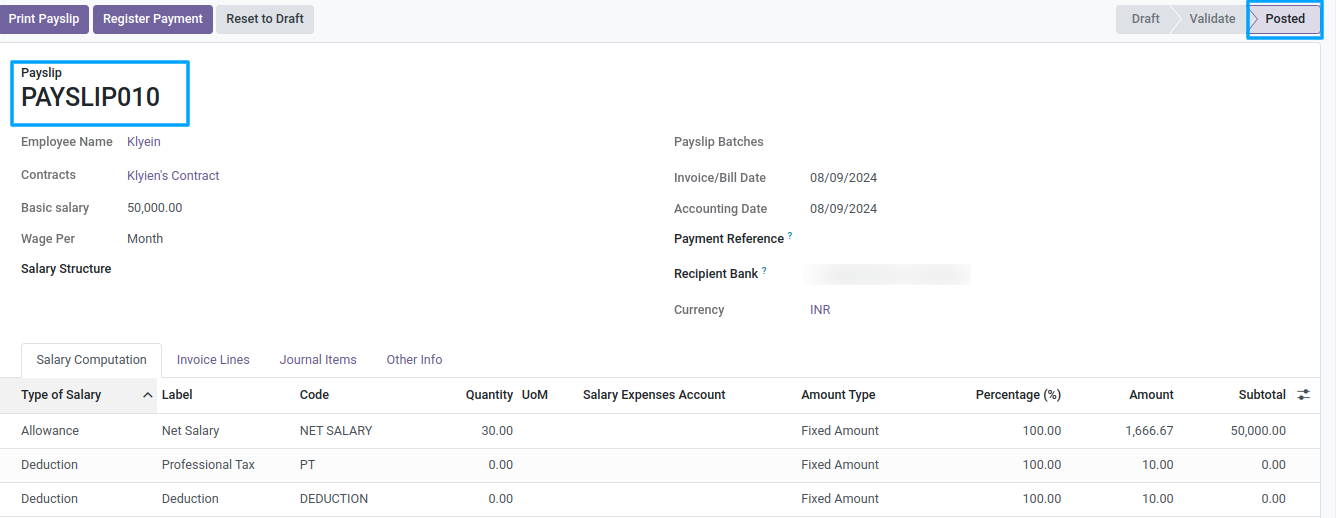Click the Invoice/Bill Date value 08/09/2024
Screen dimensions: 1336x518
(x=843, y=178)
